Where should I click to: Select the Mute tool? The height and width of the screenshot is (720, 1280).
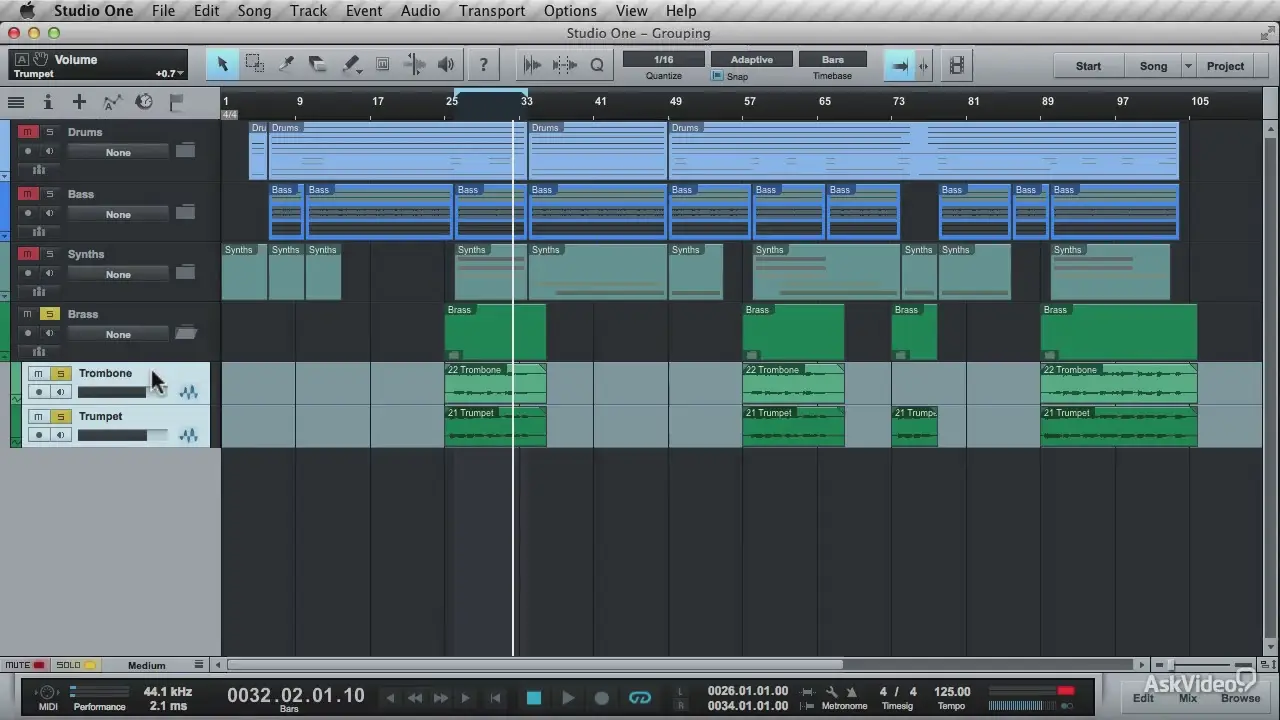click(383, 65)
